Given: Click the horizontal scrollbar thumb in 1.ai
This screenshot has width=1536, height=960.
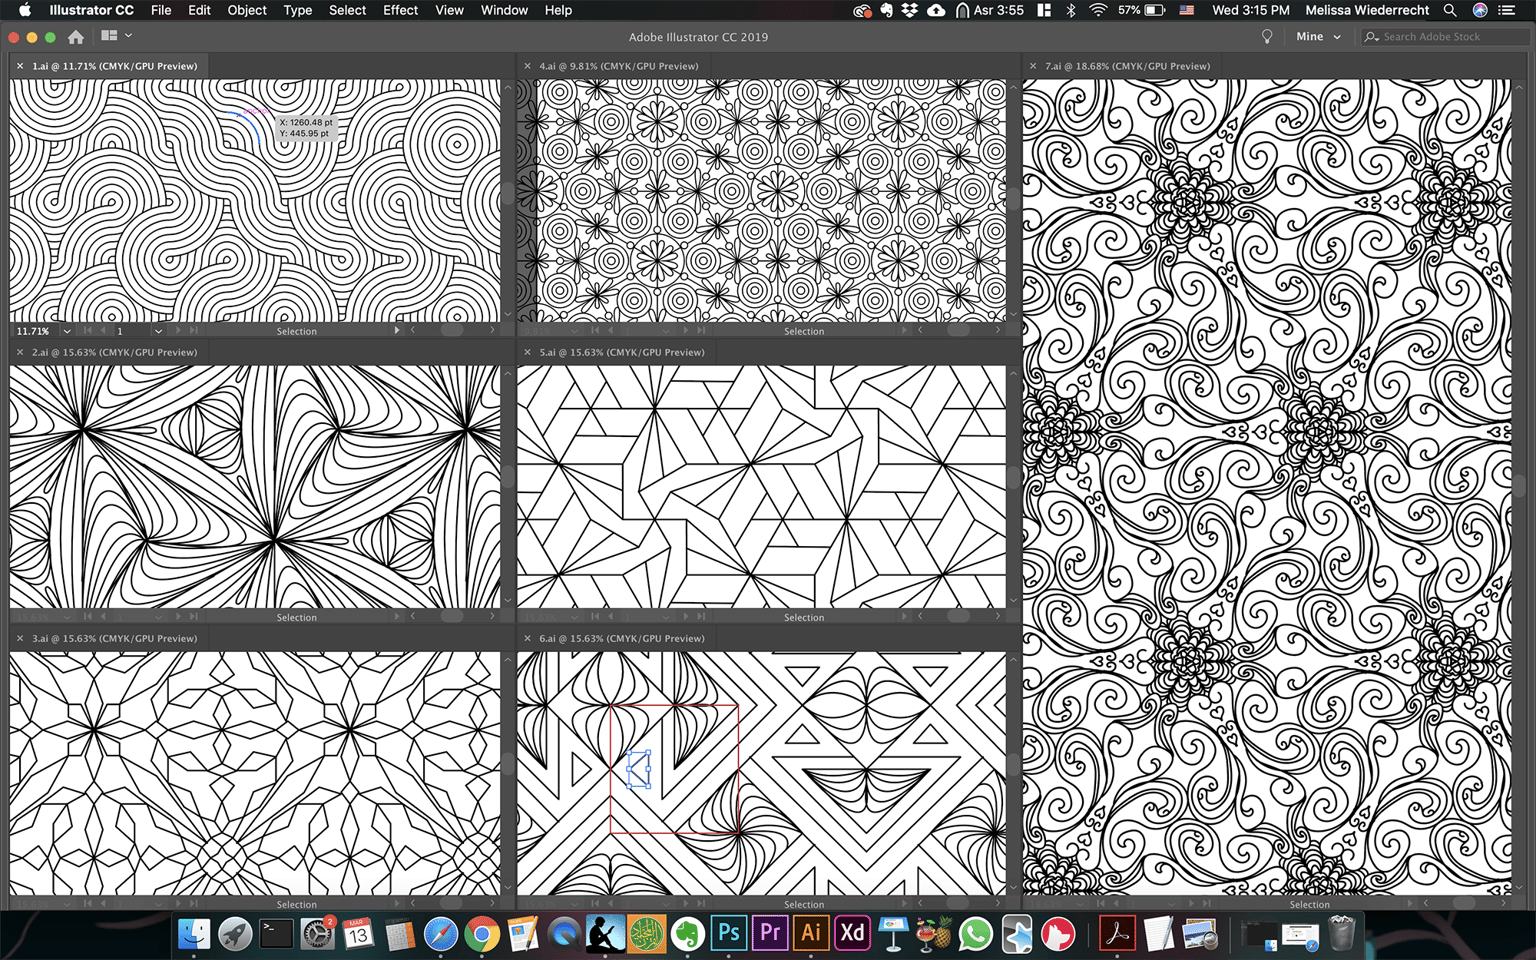Looking at the screenshot, I should 452,330.
